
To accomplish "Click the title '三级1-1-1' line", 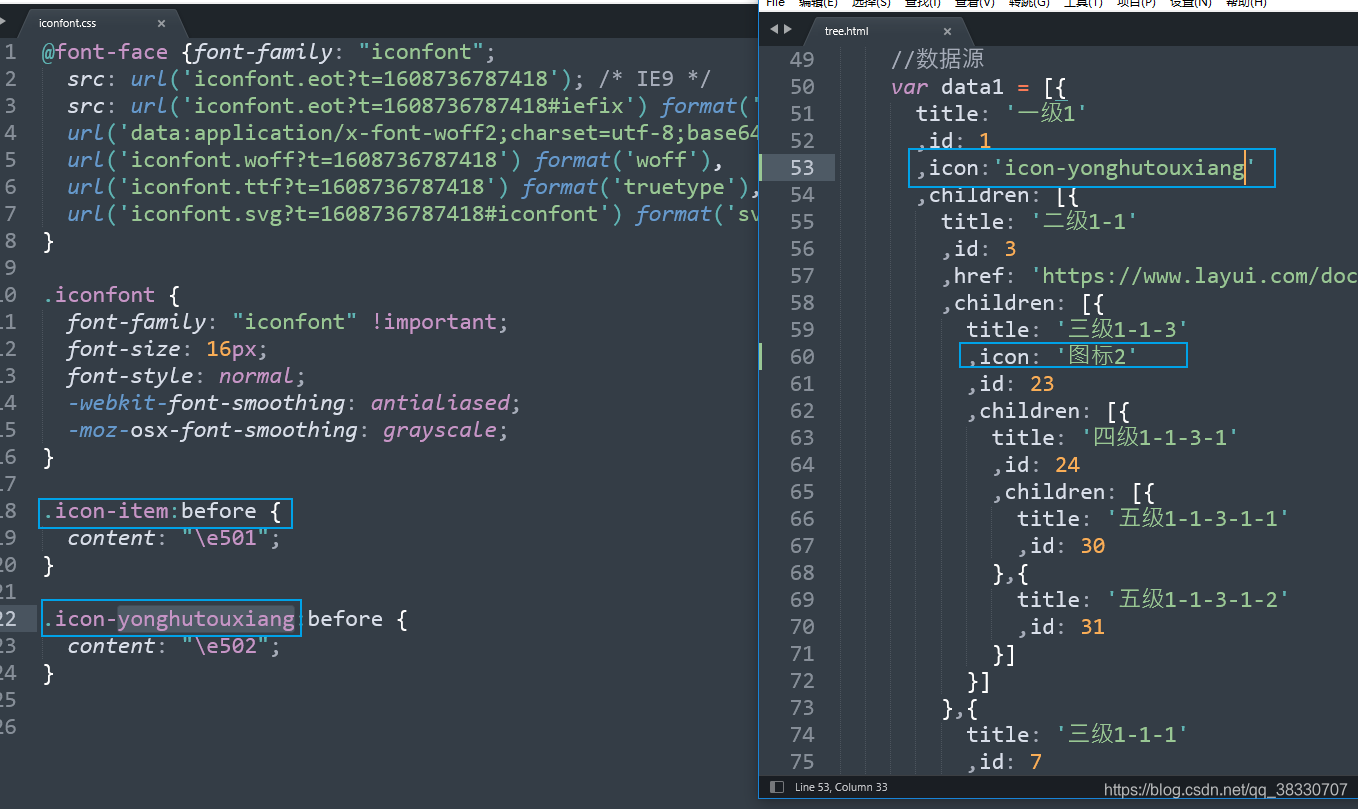I will click(1077, 735).
